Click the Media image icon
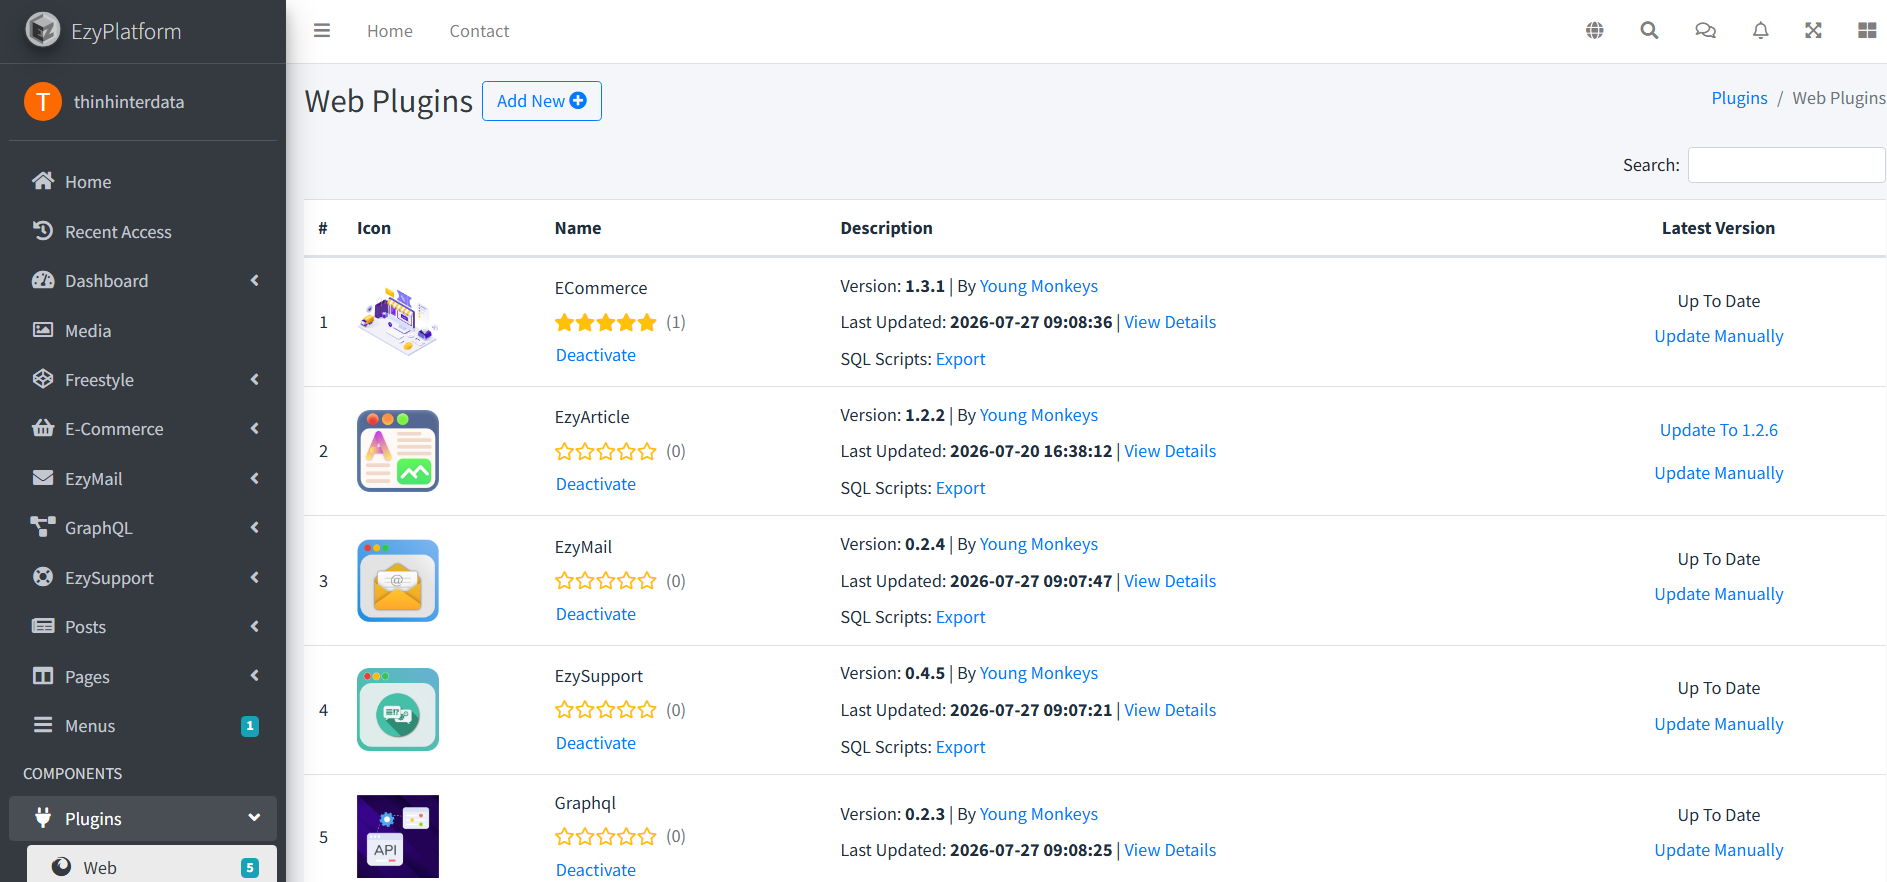Image resolution: width=1887 pixels, height=882 pixels. [43, 330]
